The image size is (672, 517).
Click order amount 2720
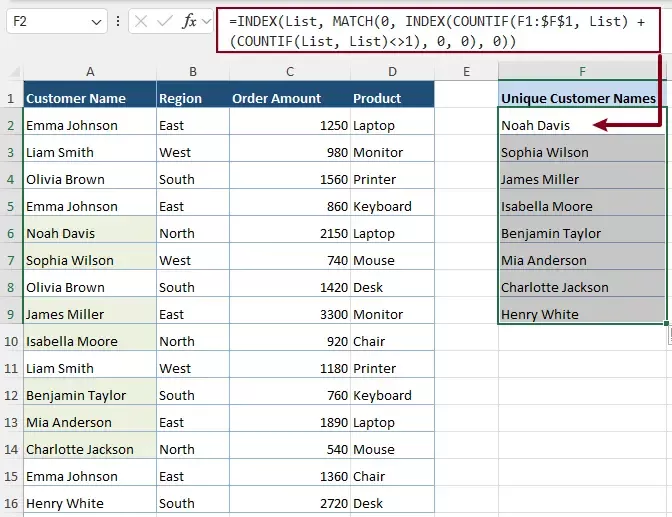(290, 499)
